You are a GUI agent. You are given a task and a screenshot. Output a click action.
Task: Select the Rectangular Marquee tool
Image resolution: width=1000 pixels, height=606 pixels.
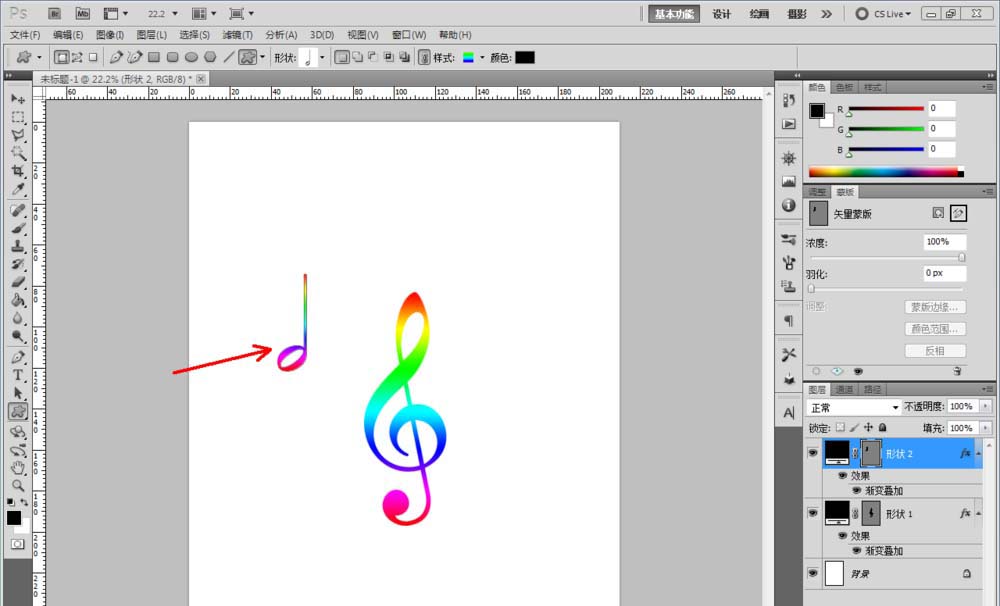point(18,117)
